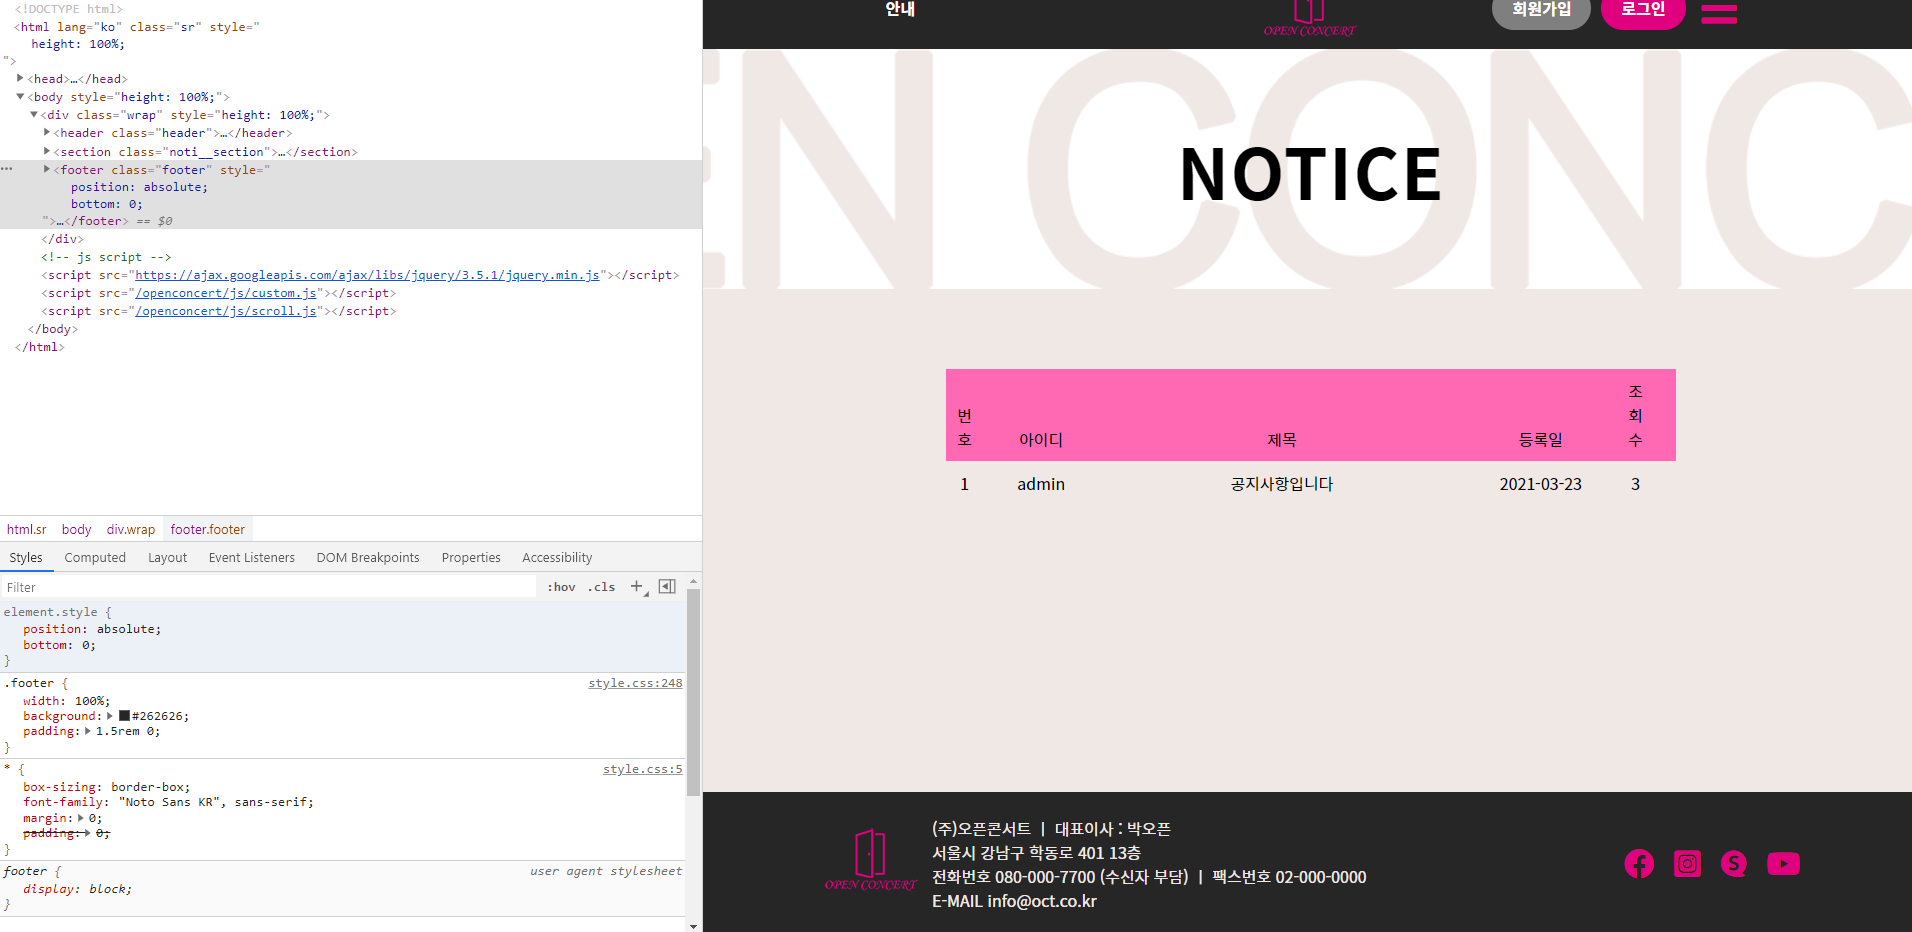The image size is (1912, 932).
Task: Click the width: 100% declaration in .footer
Action: point(67,701)
